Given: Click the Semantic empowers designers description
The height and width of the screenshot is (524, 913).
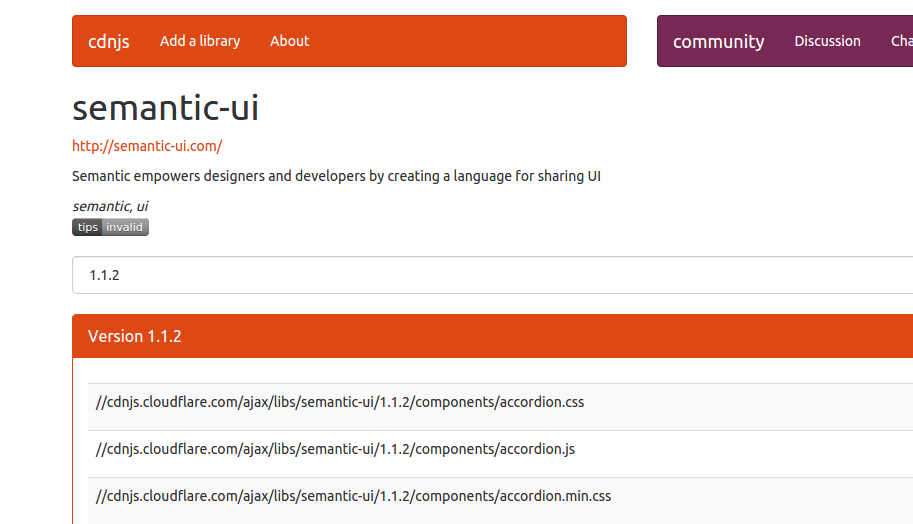Looking at the screenshot, I should (337, 176).
